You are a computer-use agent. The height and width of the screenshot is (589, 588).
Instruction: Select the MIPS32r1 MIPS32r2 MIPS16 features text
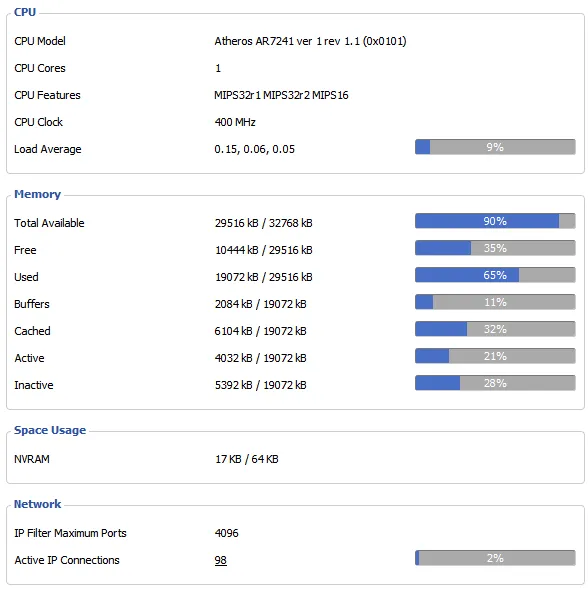coord(281,95)
